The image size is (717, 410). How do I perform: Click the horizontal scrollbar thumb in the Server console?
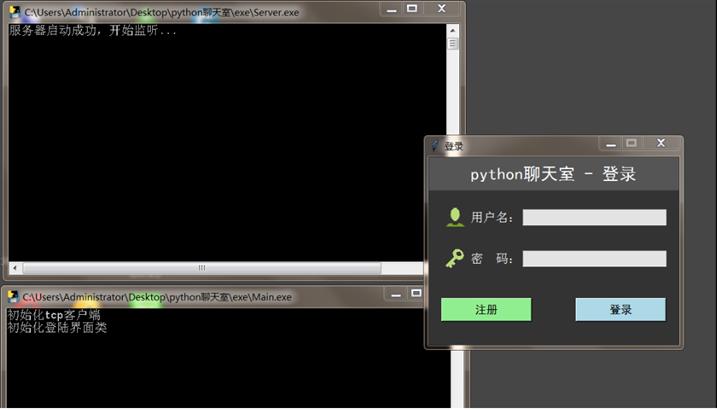[x=201, y=268]
